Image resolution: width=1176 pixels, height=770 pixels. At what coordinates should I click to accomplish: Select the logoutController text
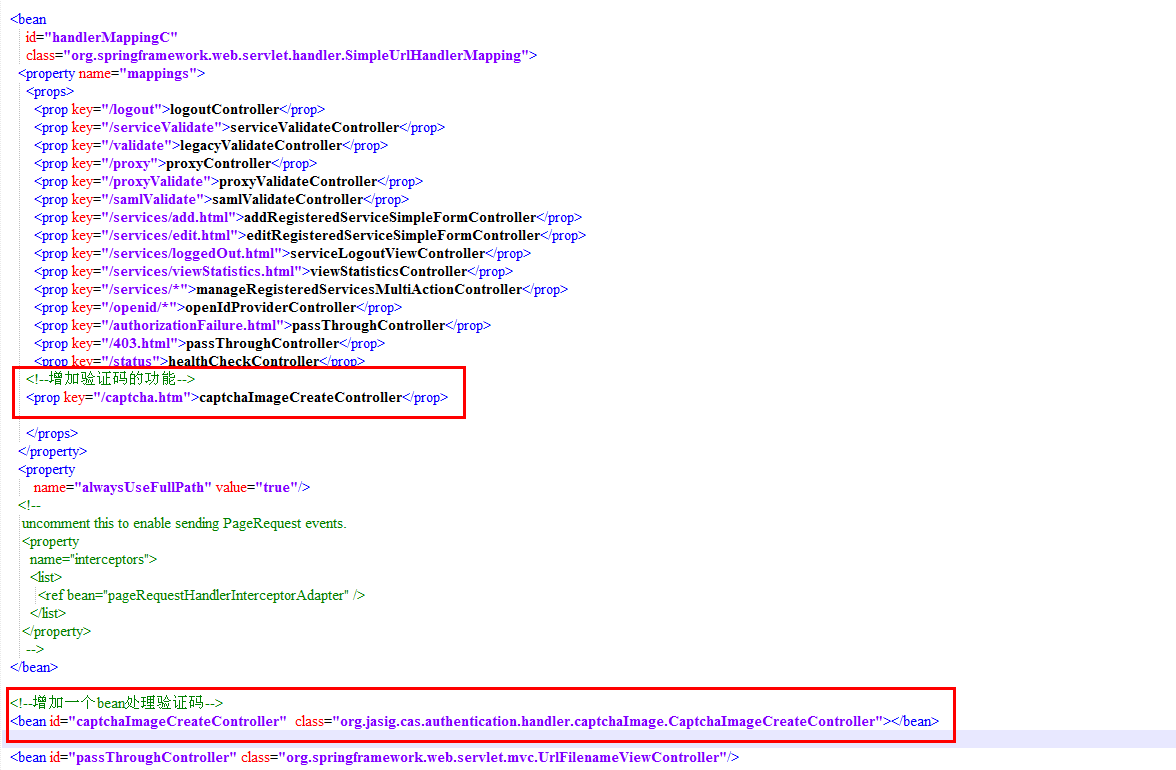[224, 109]
